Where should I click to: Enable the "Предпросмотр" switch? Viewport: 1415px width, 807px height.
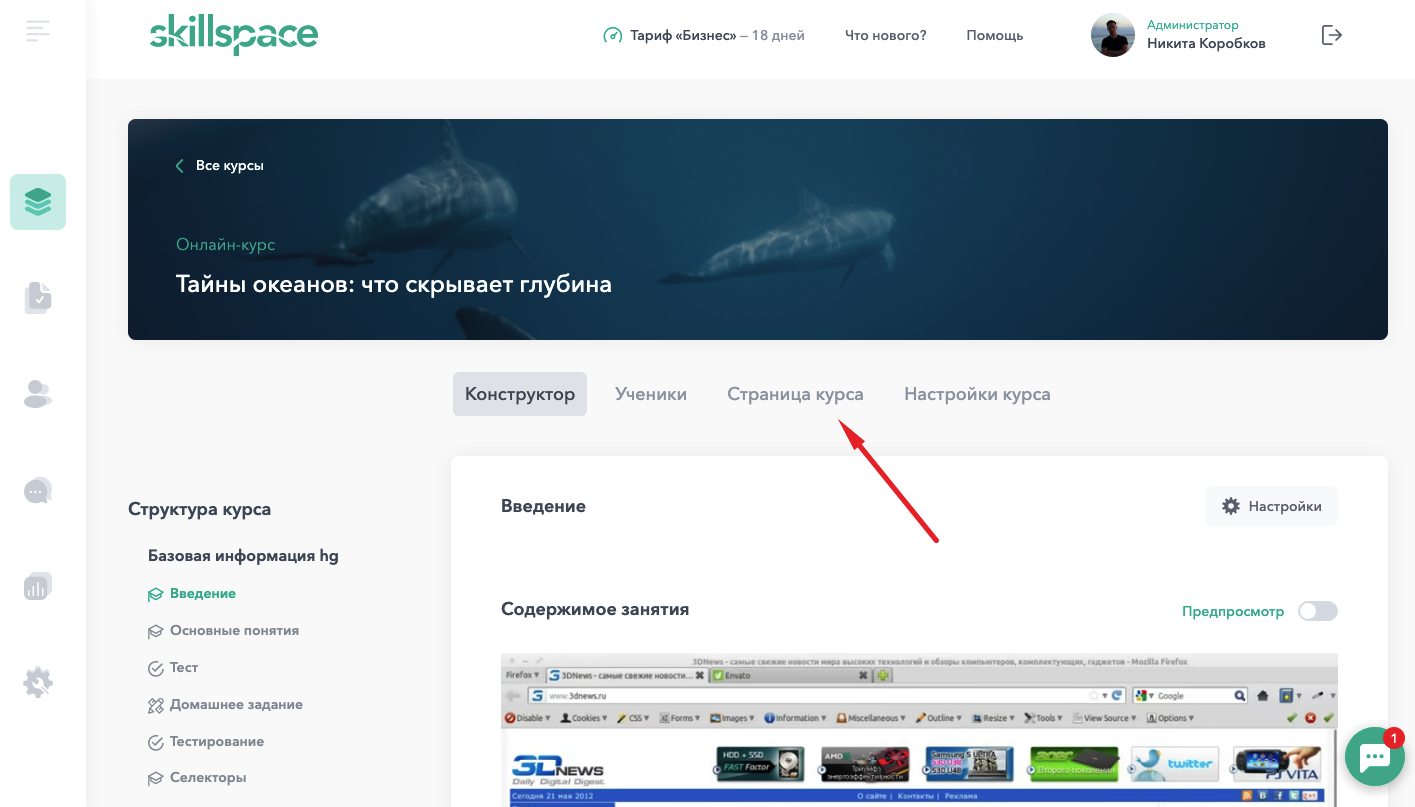point(1317,611)
